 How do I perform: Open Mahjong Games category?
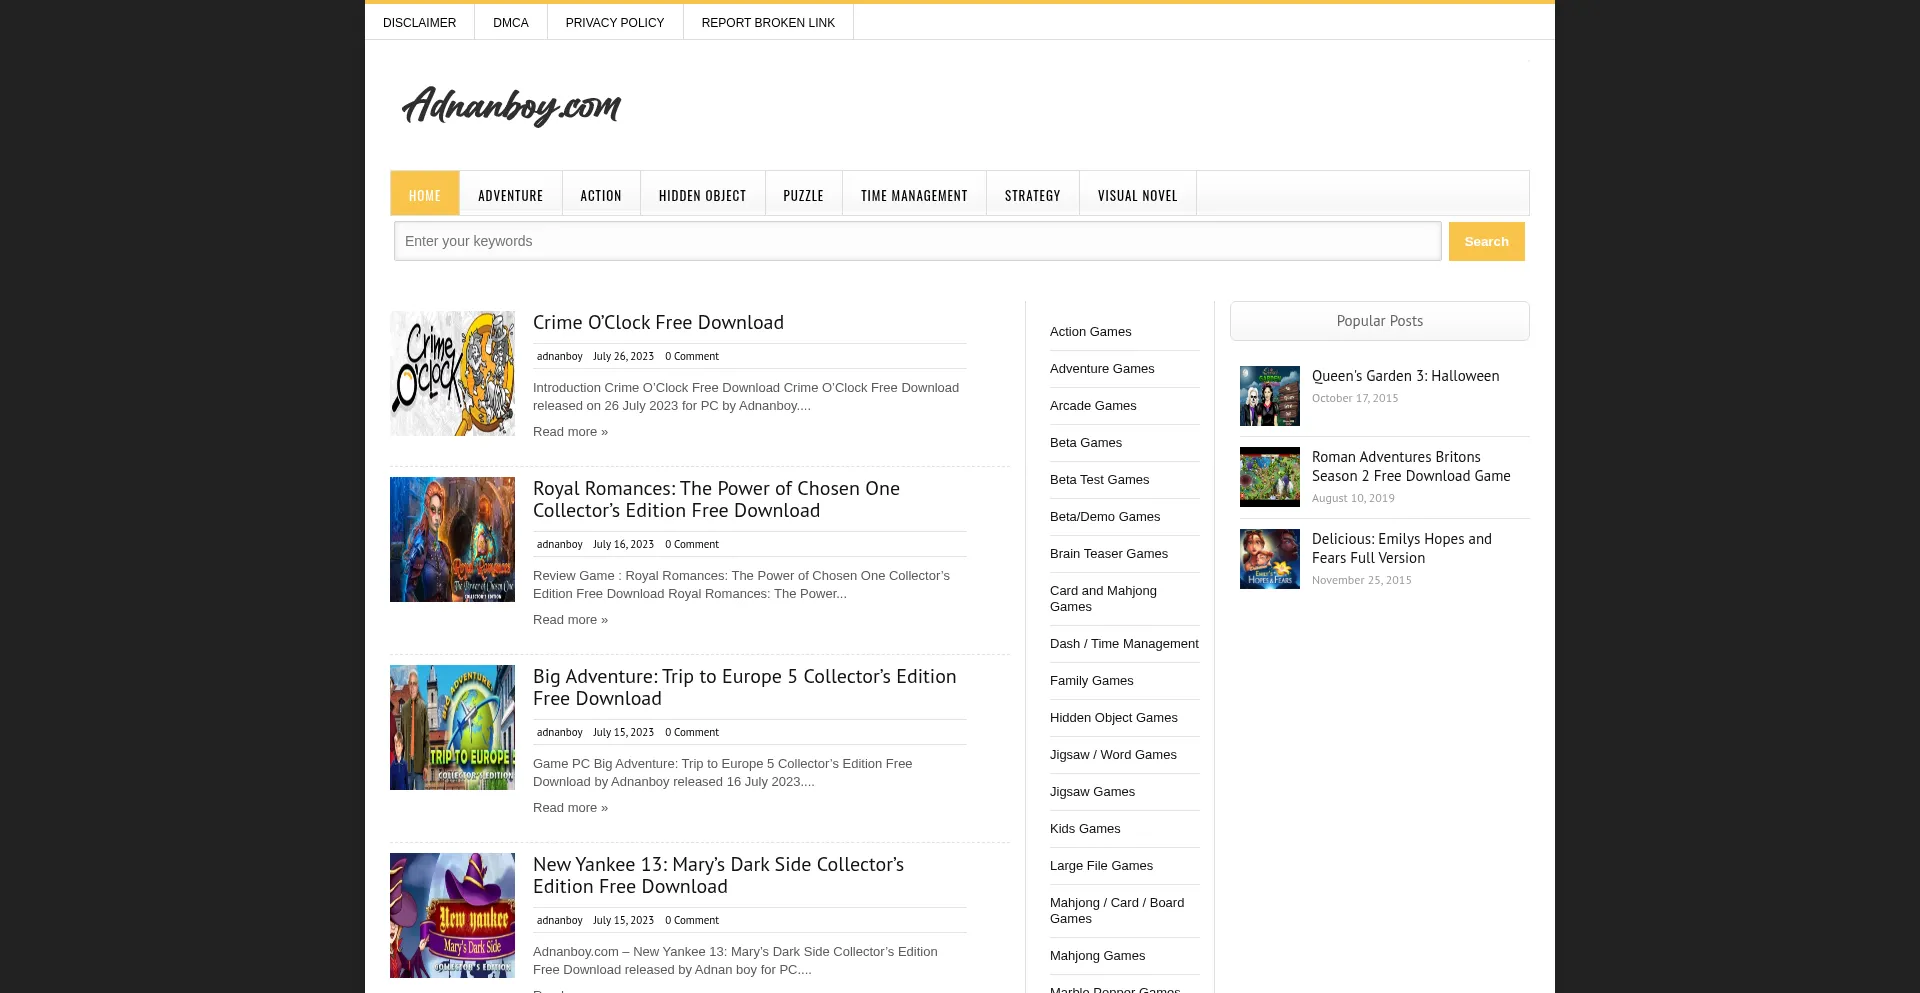tap(1097, 955)
